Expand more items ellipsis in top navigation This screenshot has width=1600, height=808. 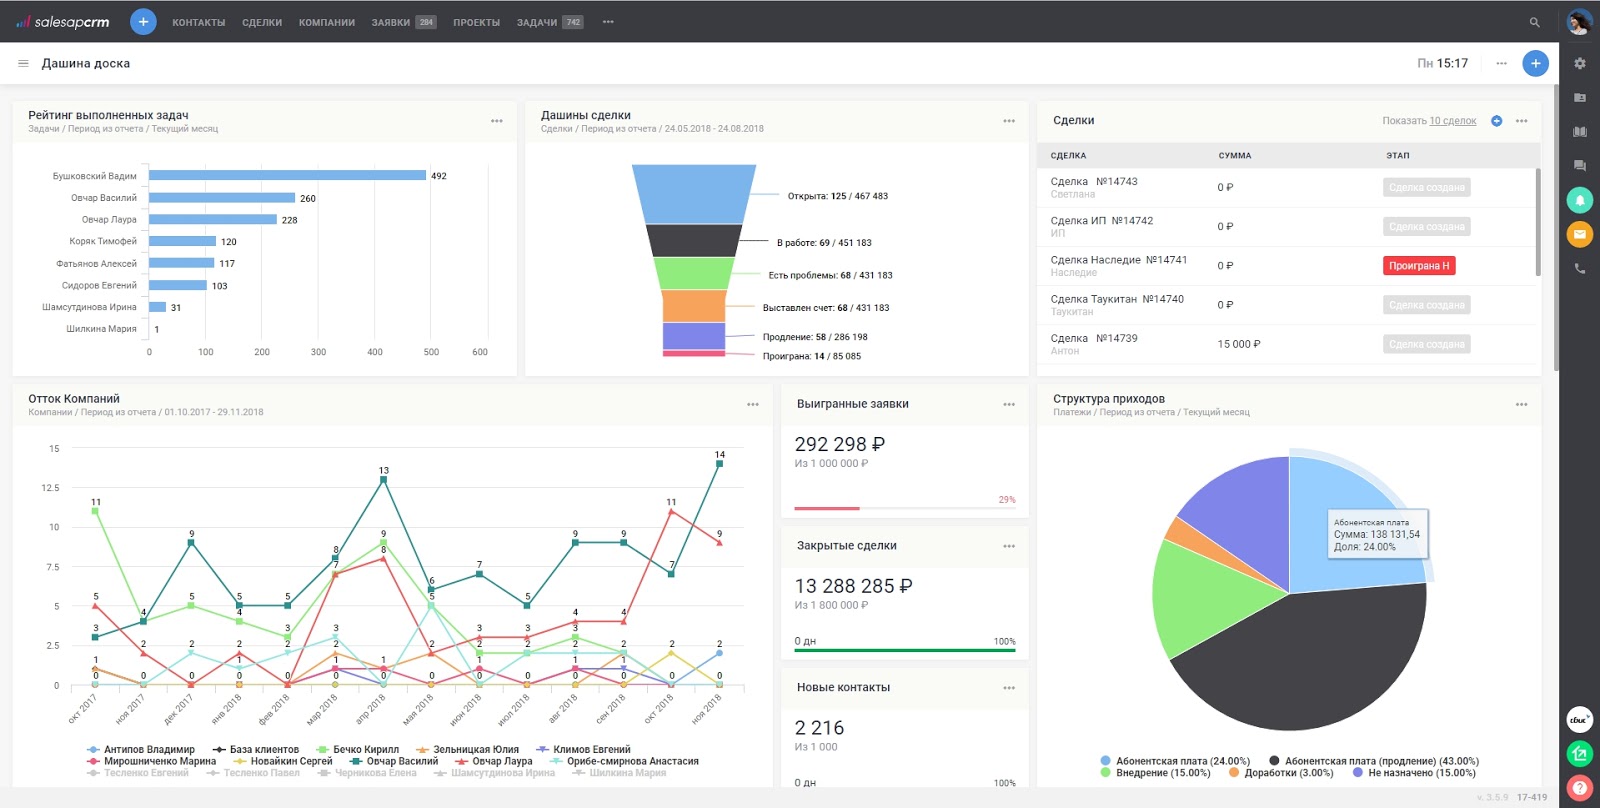point(608,22)
